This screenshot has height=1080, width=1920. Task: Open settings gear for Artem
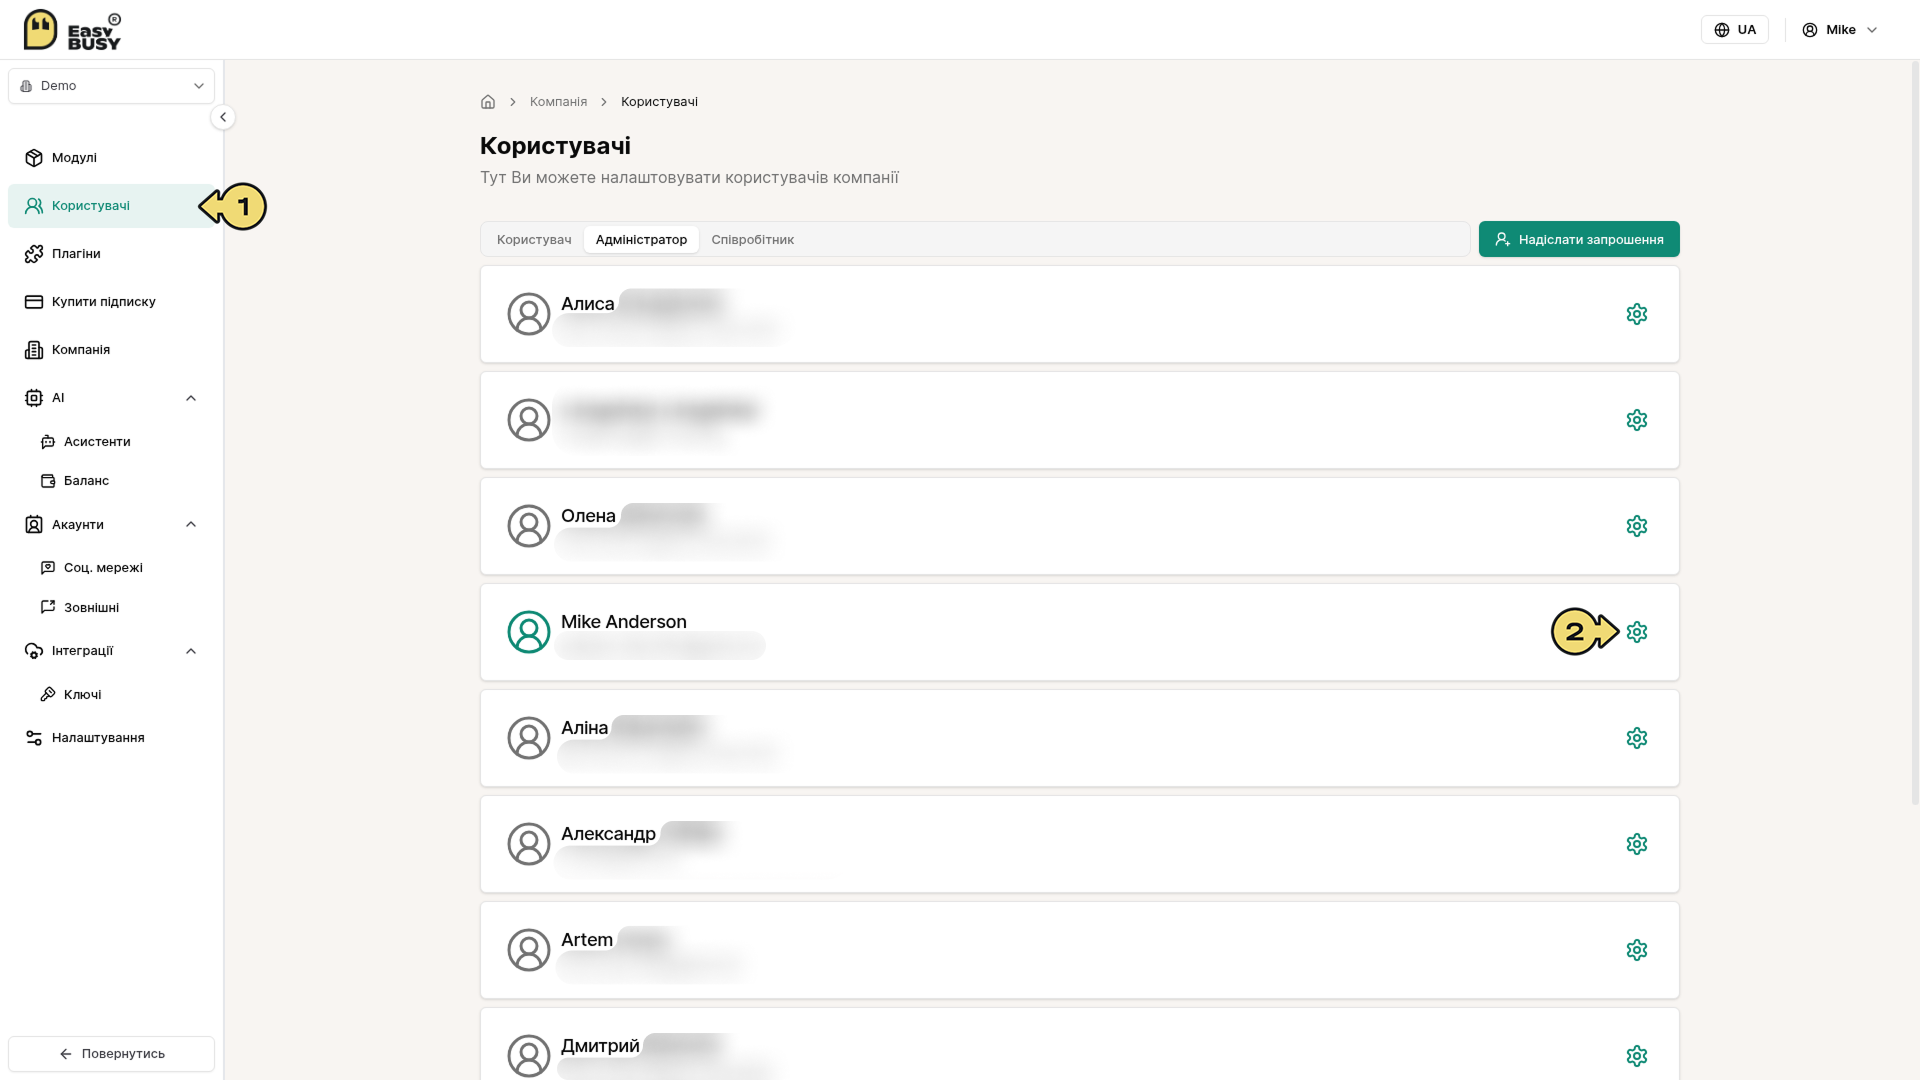[1636, 950]
